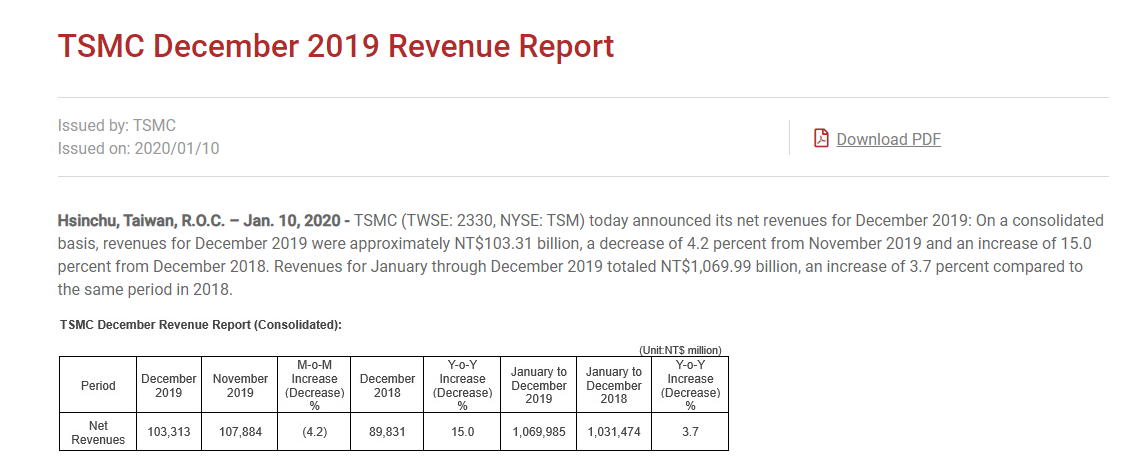Click the December 2019 column header
The width and height of the screenshot is (1127, 476).
tap(169, 385)
